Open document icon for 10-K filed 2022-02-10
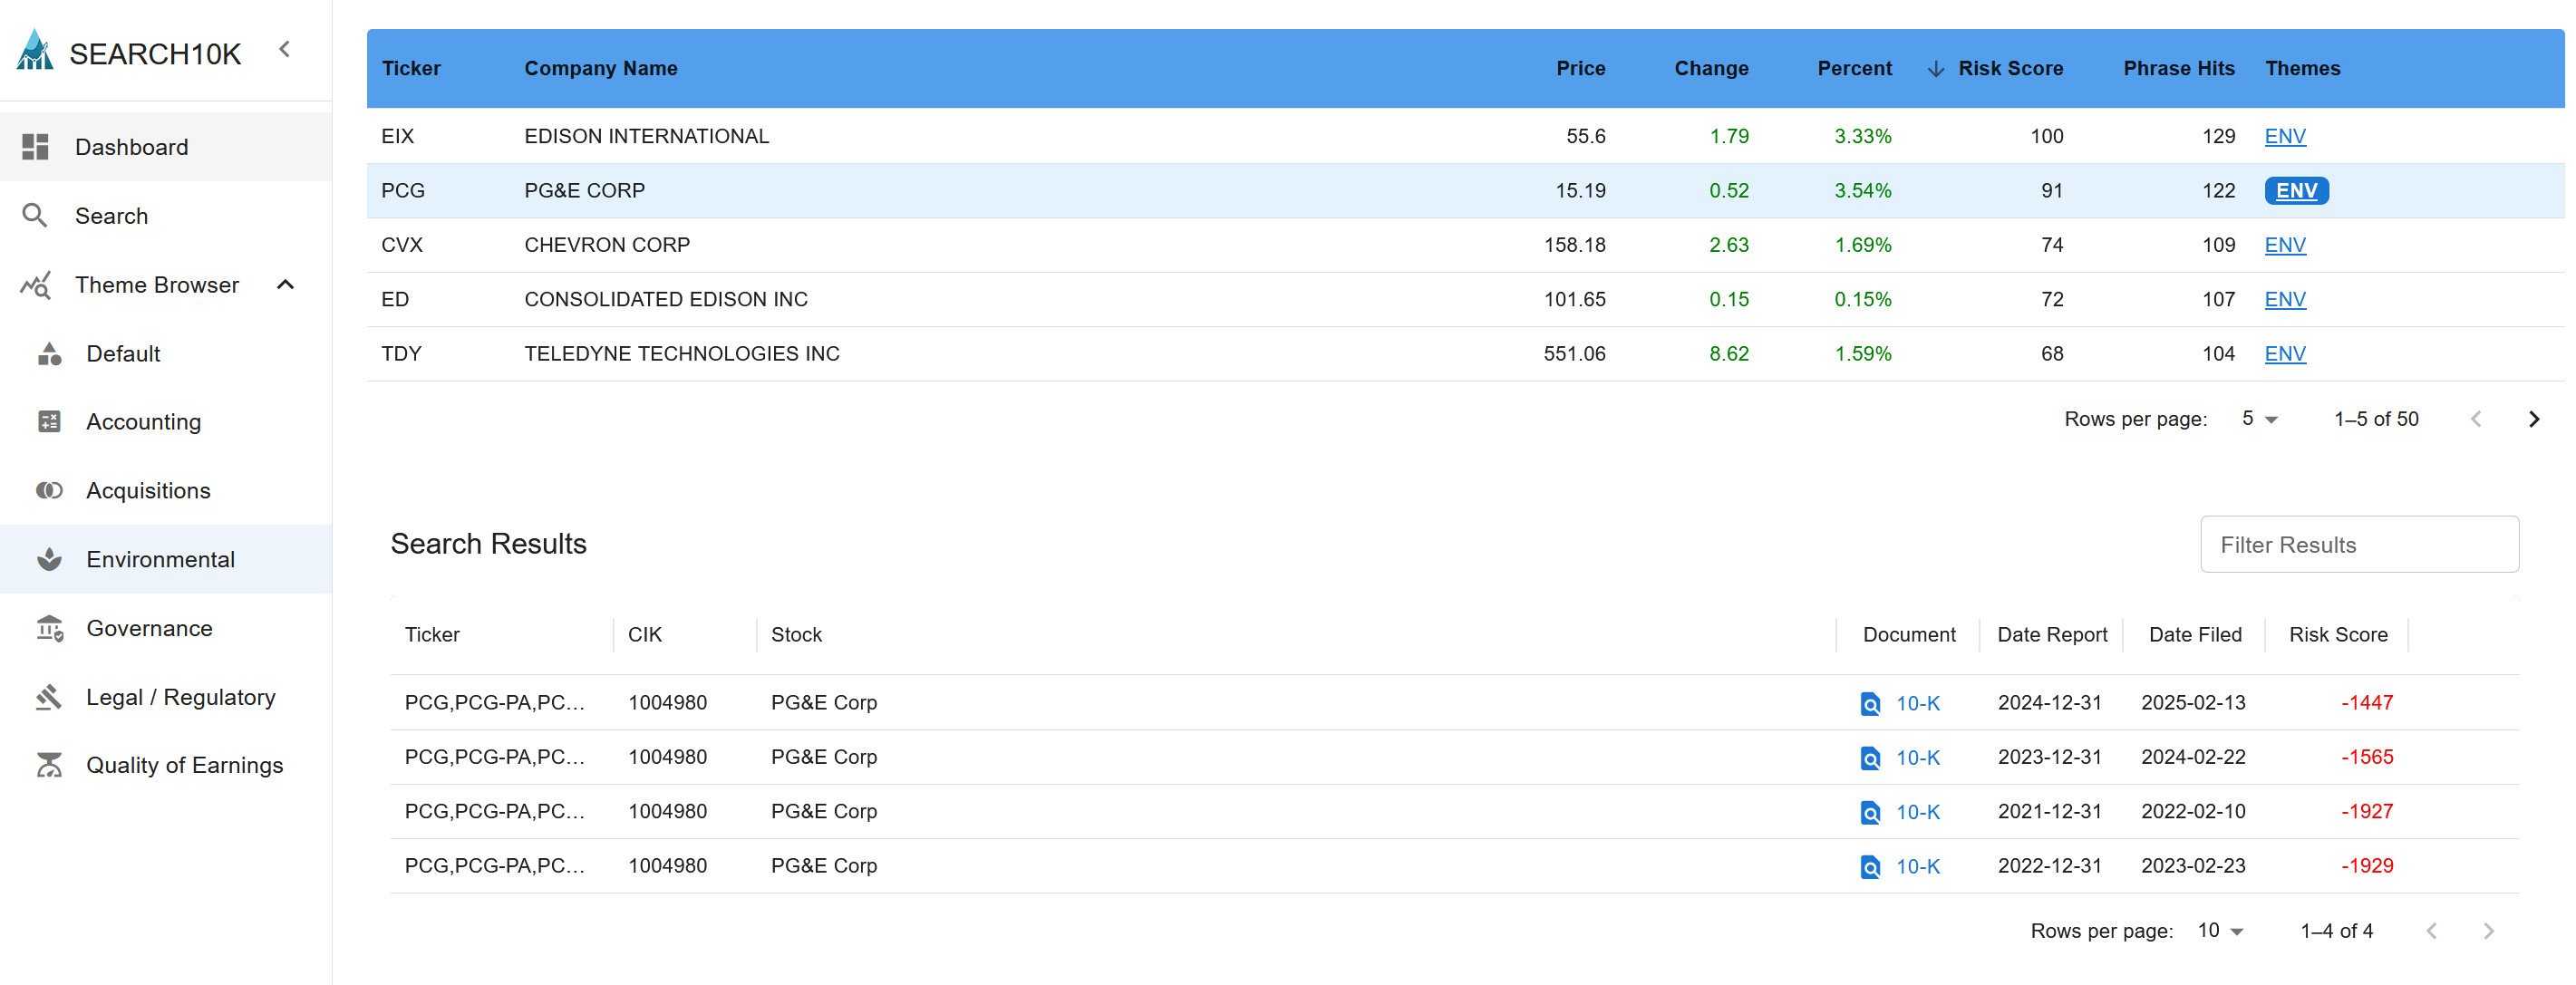The image size is (2576, 985). (x=1870, y=812)
